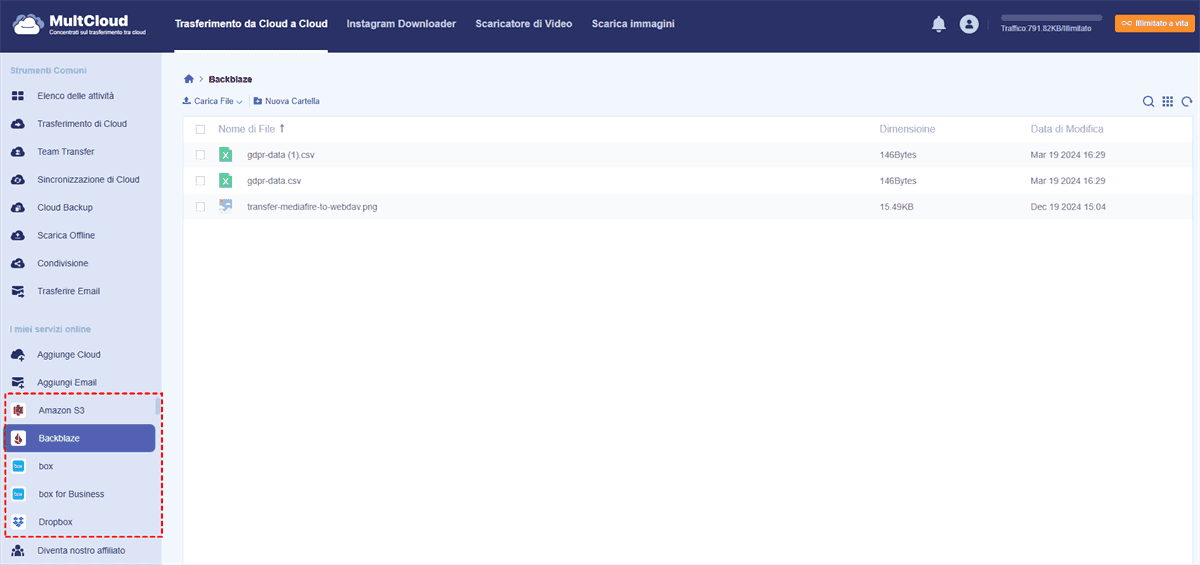
Task: Sort by Data di Modifica header
Action: [1067, 129]
